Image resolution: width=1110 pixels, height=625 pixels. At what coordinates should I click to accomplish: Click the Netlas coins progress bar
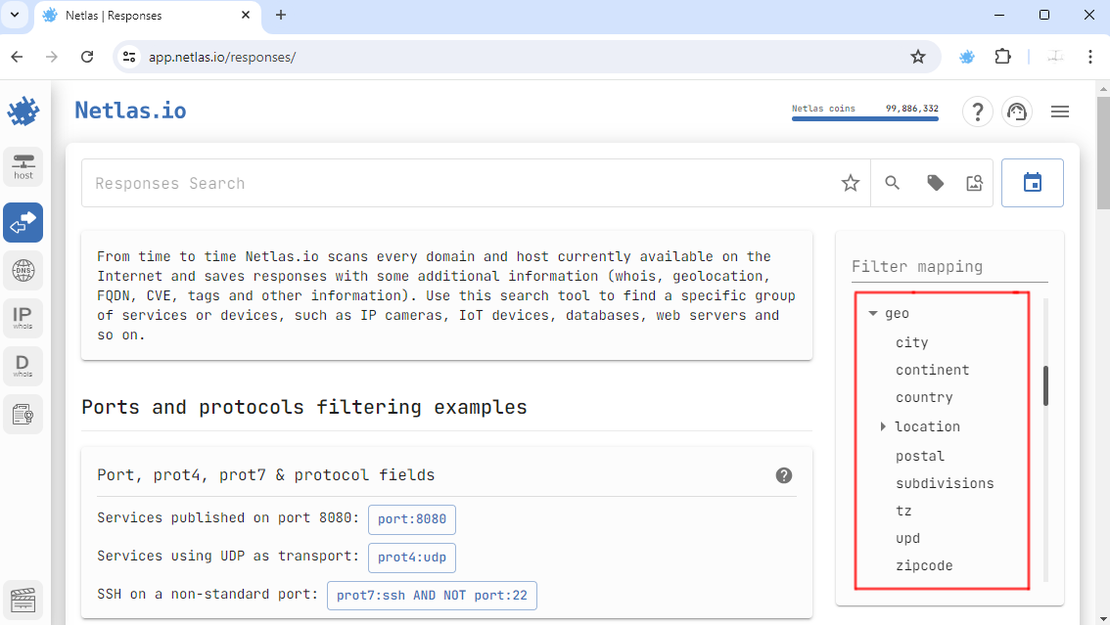point(864,118)
